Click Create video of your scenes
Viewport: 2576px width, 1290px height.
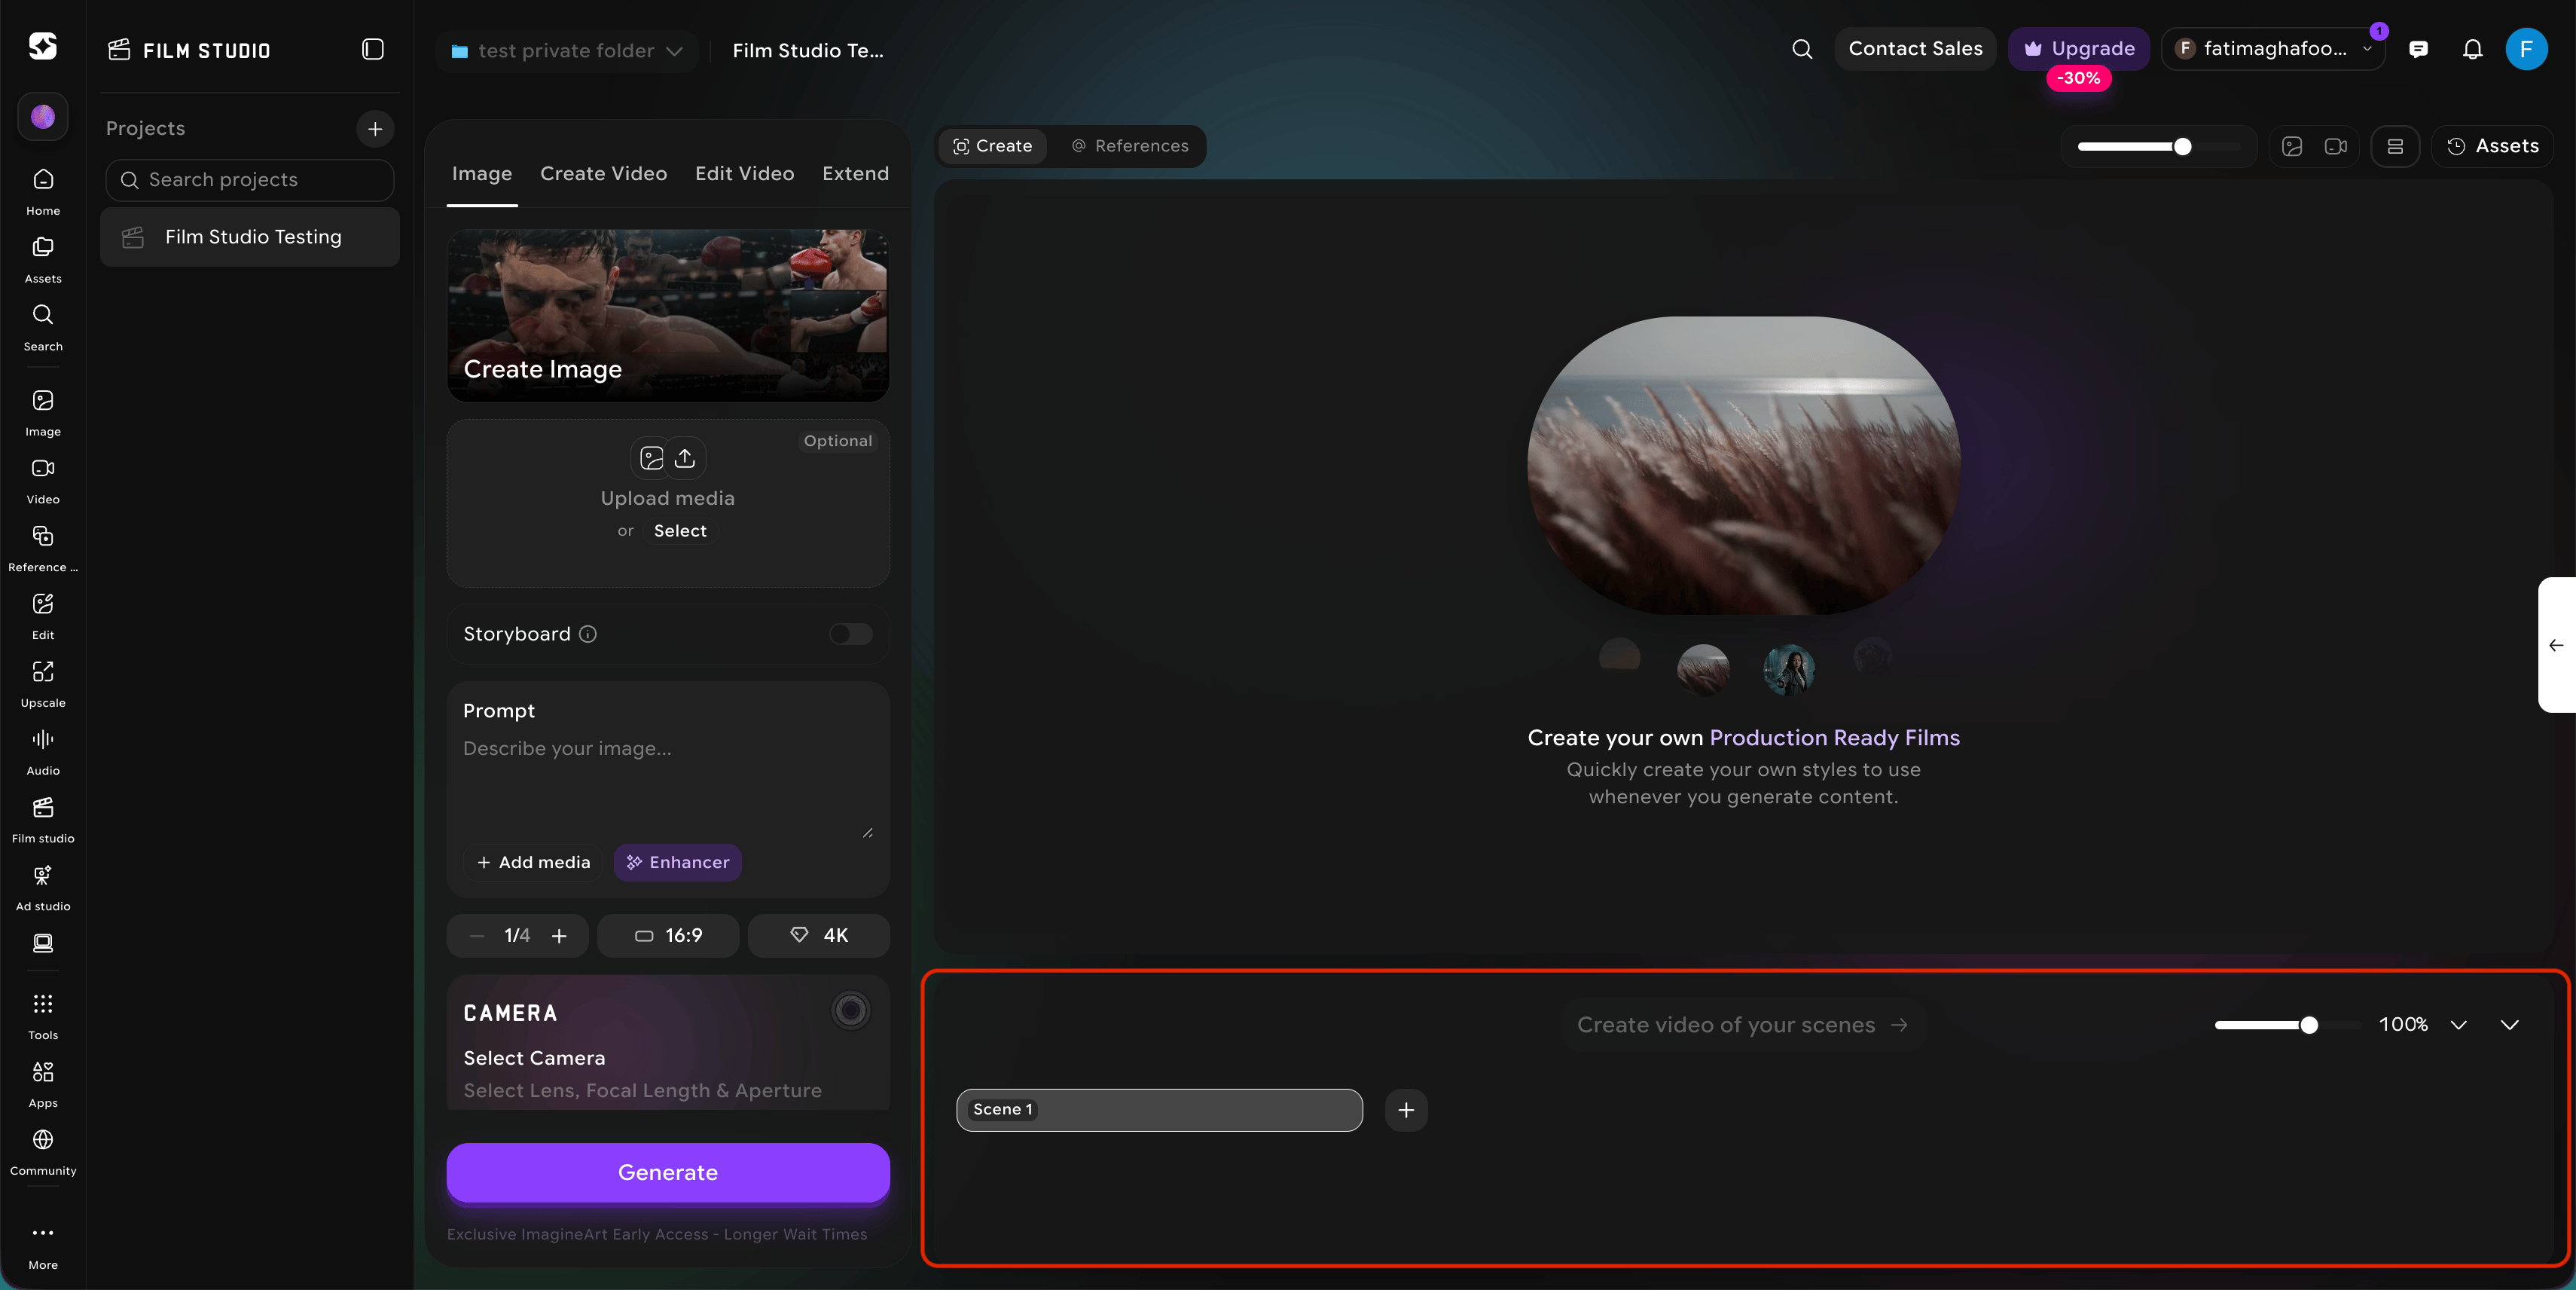coord(1743,1025)
